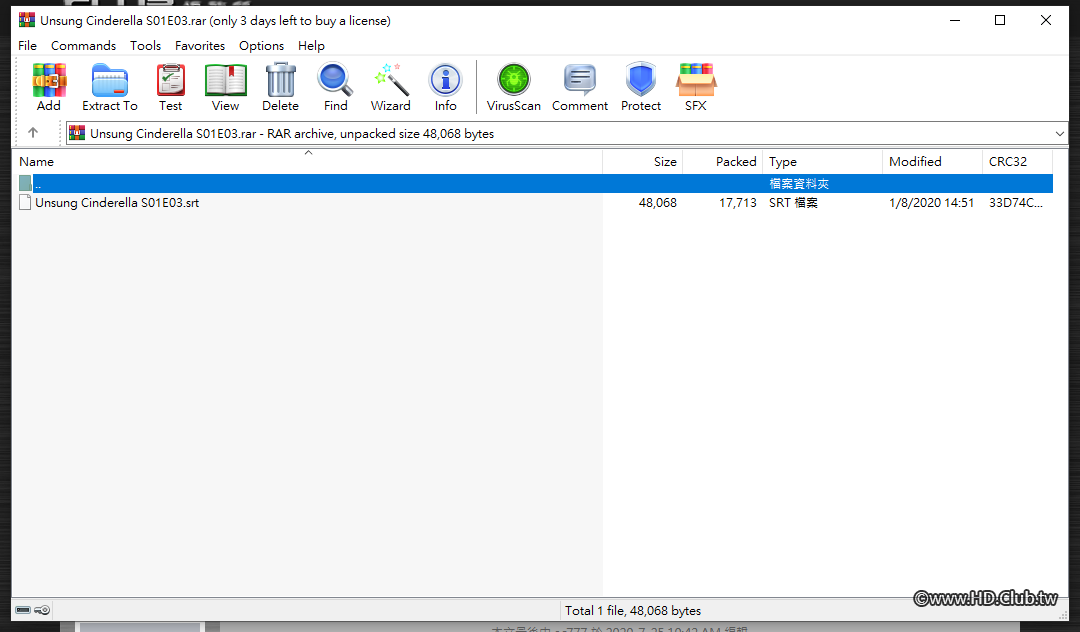Open the View file toolbar icon

click(225, 81)
